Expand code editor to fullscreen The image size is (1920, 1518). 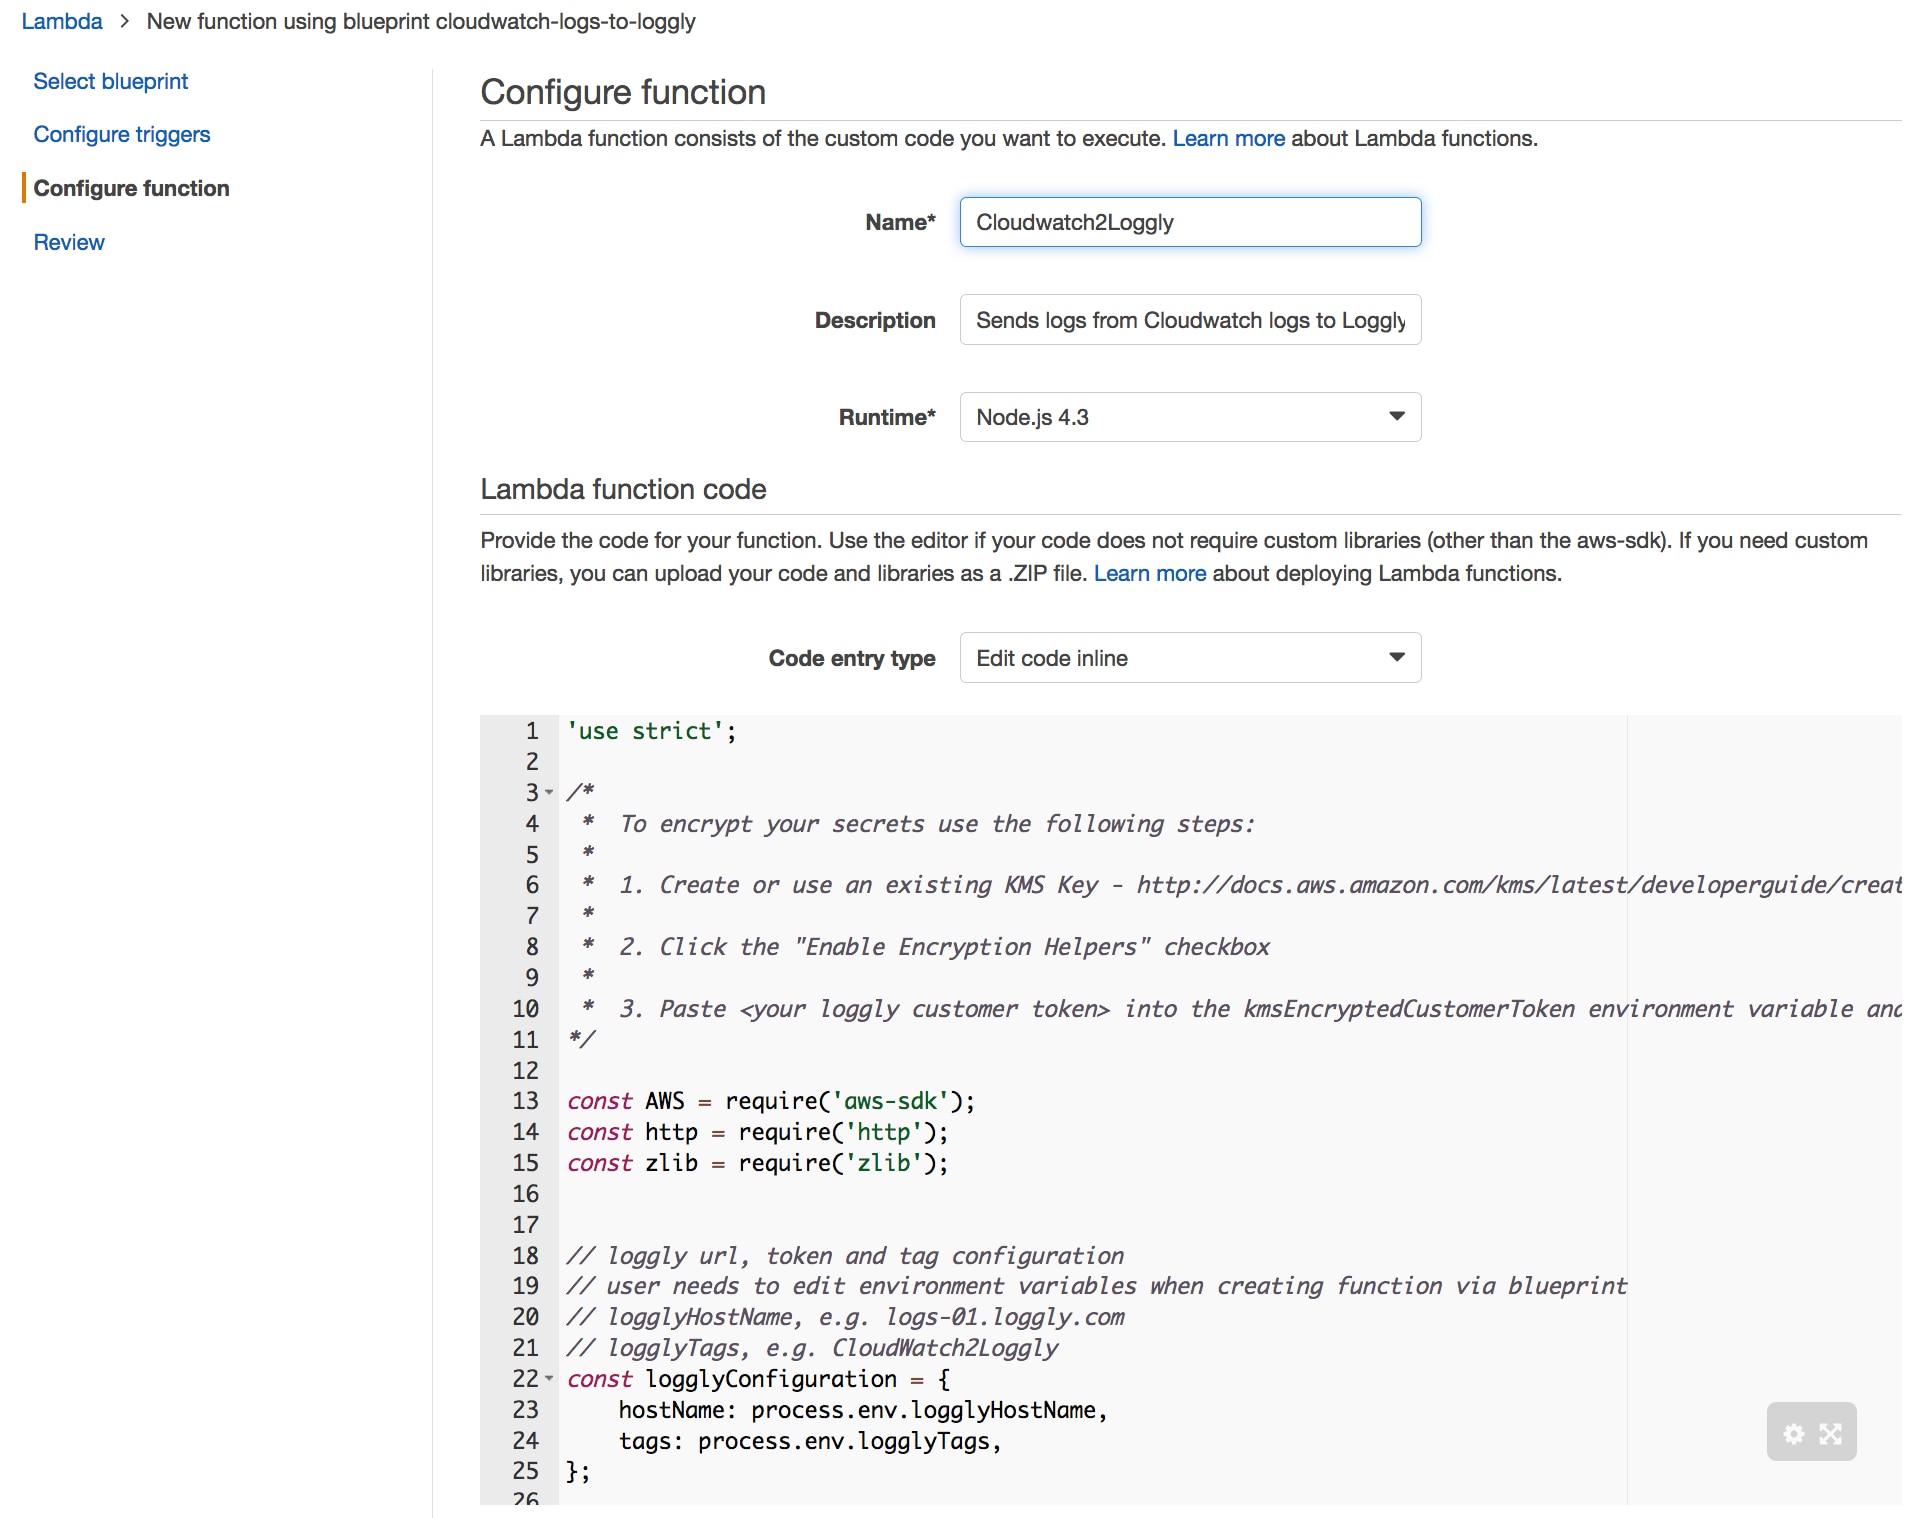click(1830, 1434)
